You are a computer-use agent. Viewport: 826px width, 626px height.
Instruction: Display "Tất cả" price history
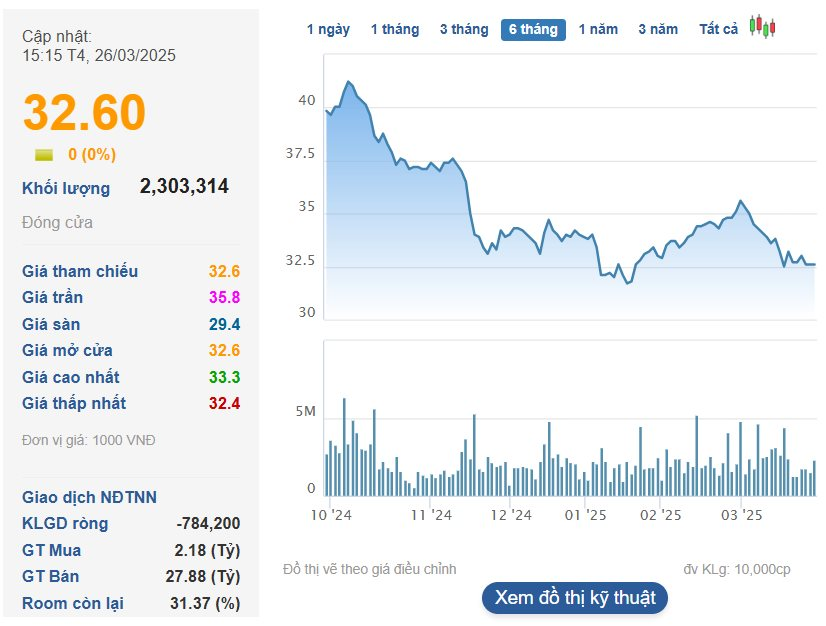[718, 30]
